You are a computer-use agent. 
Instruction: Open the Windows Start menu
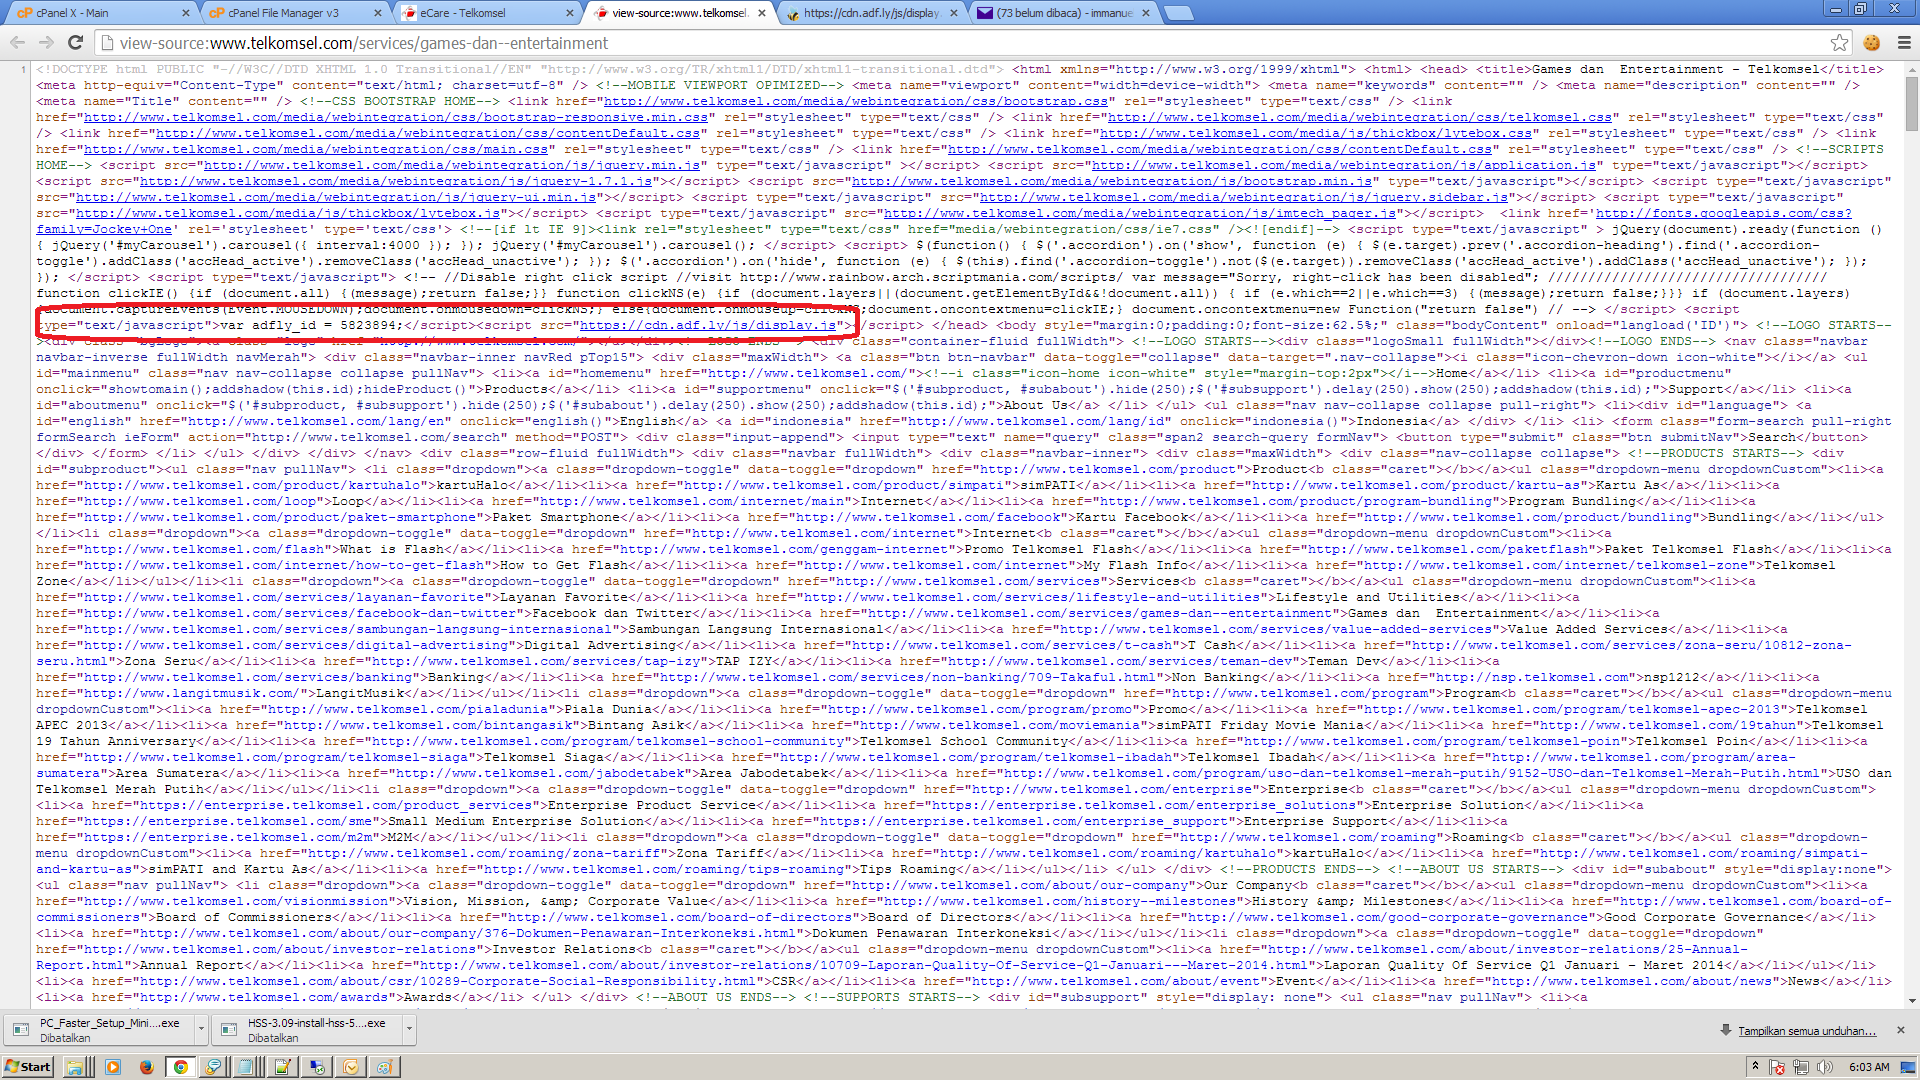pos(27,1067)
